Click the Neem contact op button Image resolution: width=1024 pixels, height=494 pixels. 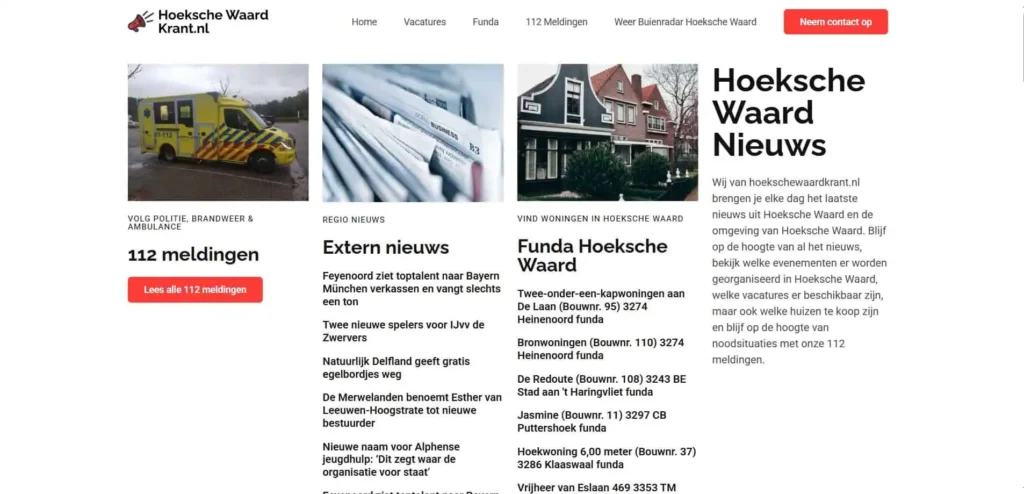(x=835, y=22)
